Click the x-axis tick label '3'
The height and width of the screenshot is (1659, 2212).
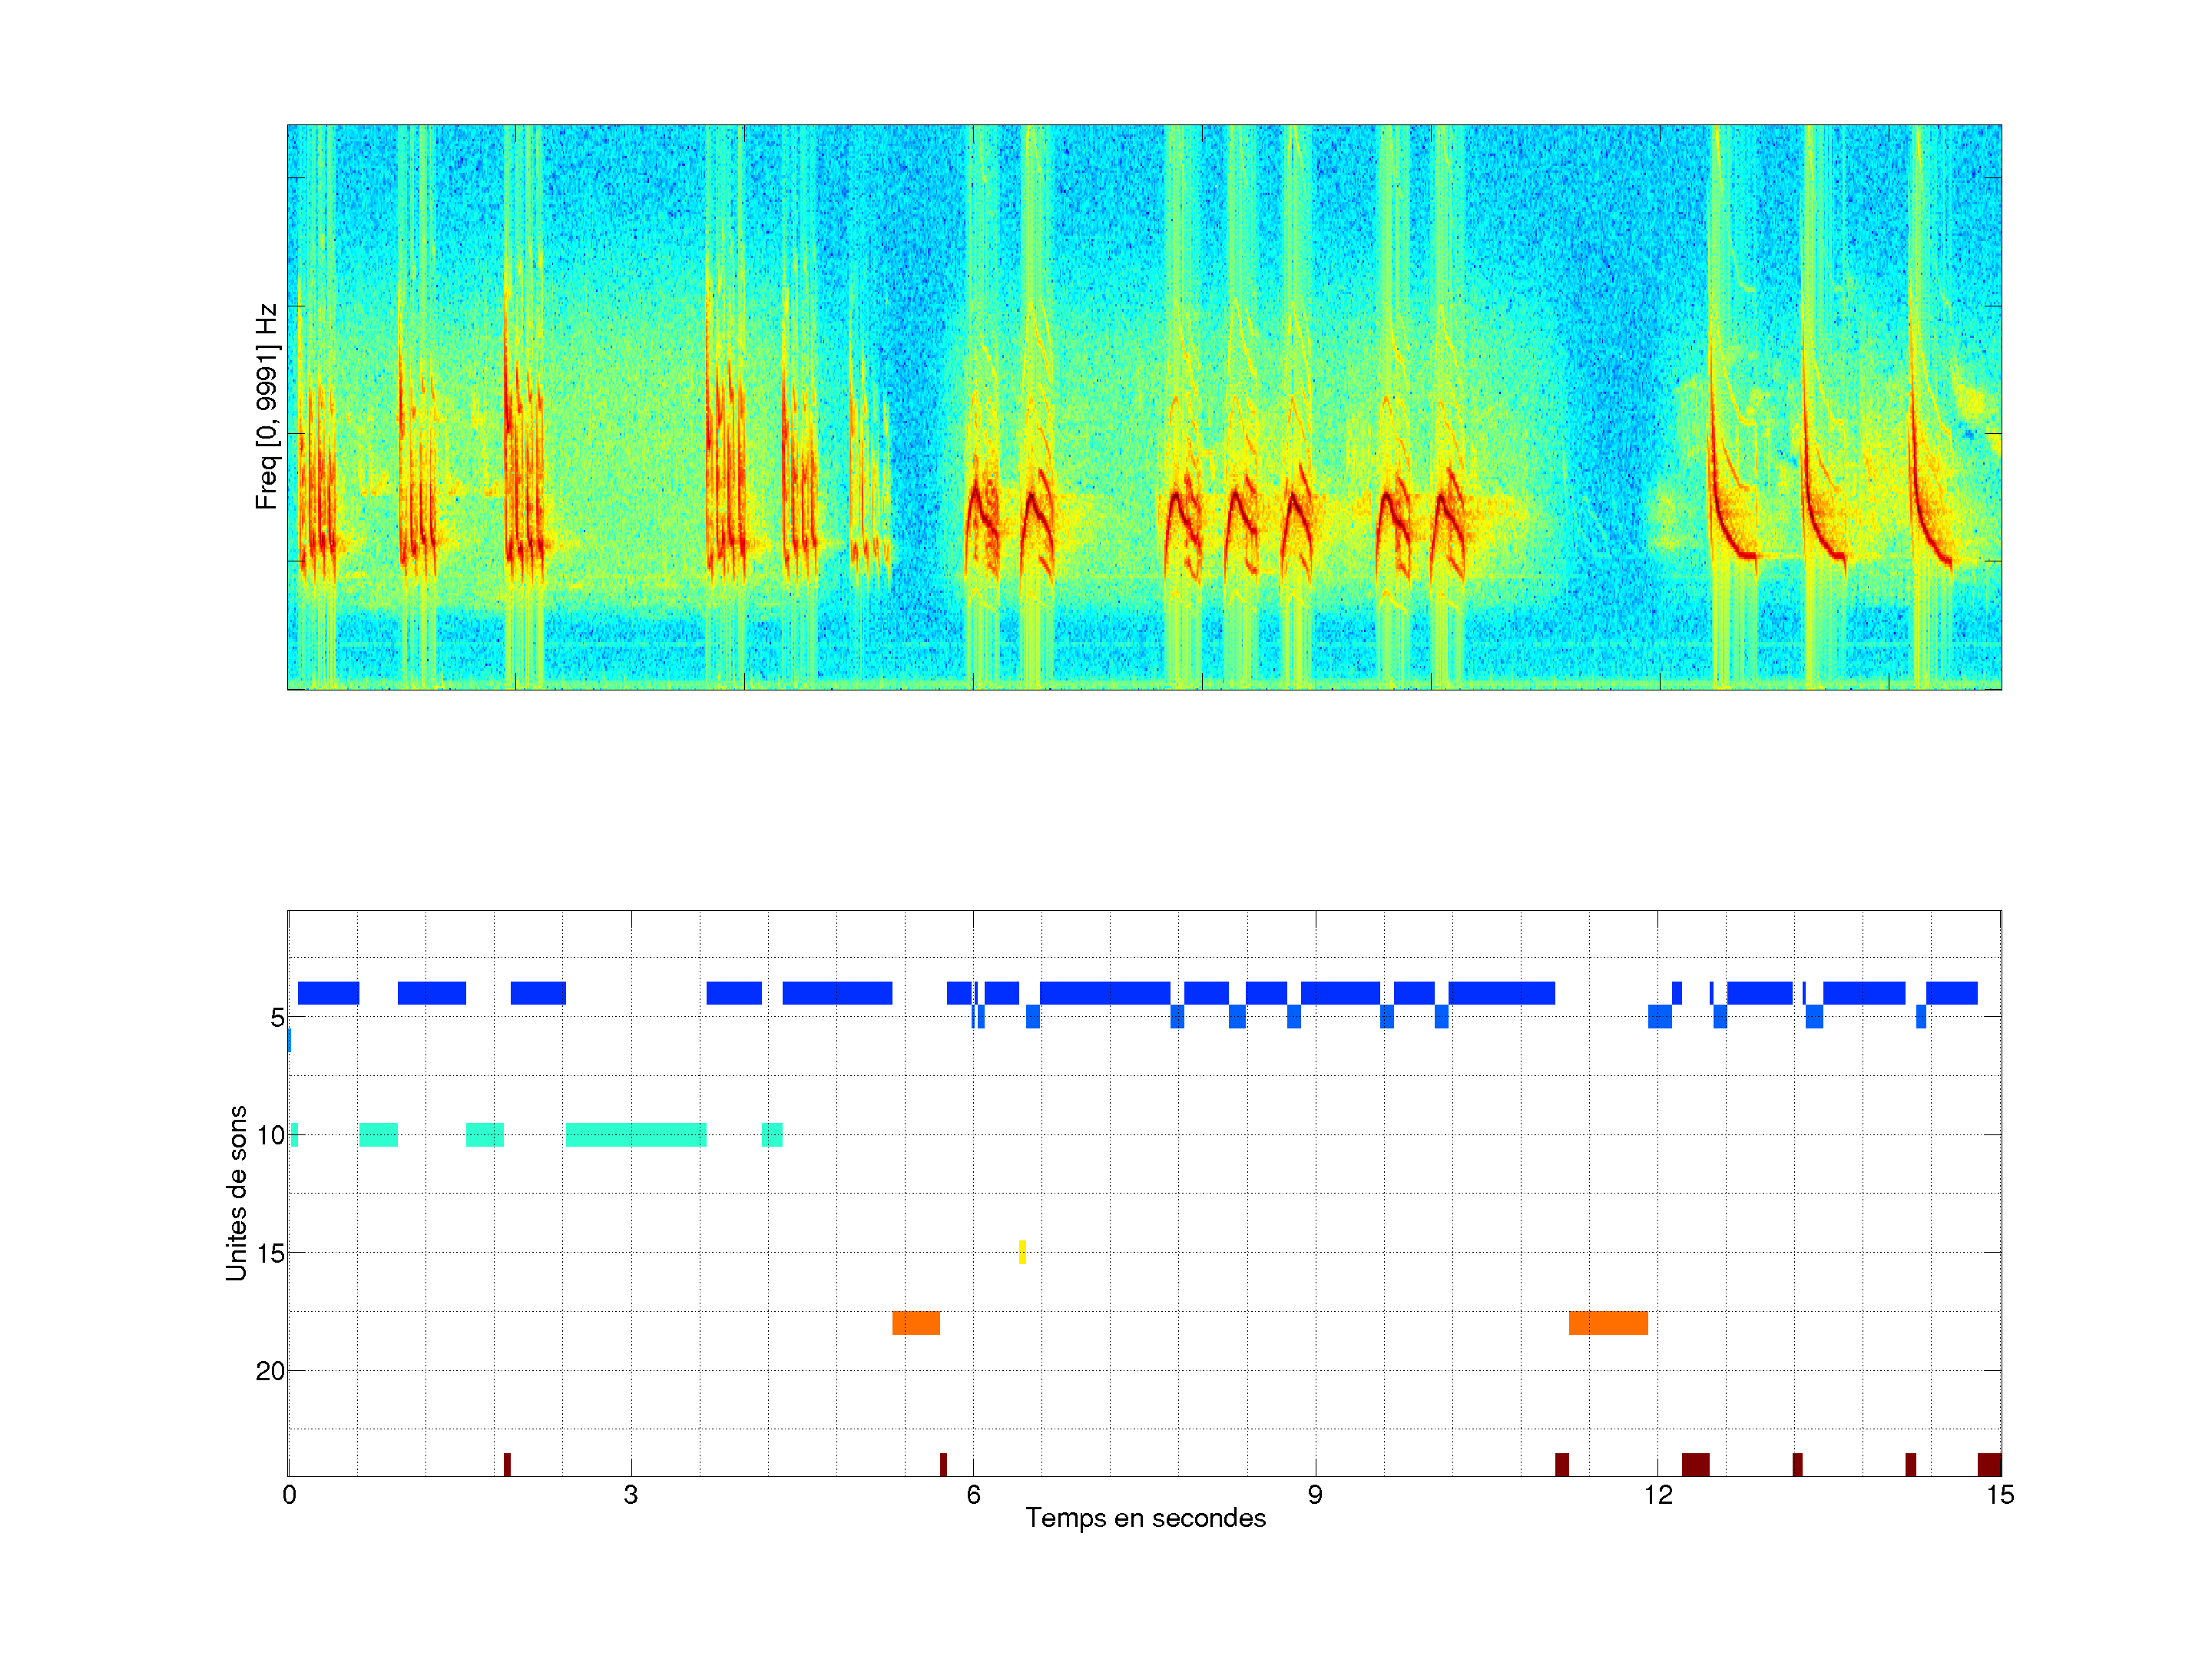click(630, 1495)
